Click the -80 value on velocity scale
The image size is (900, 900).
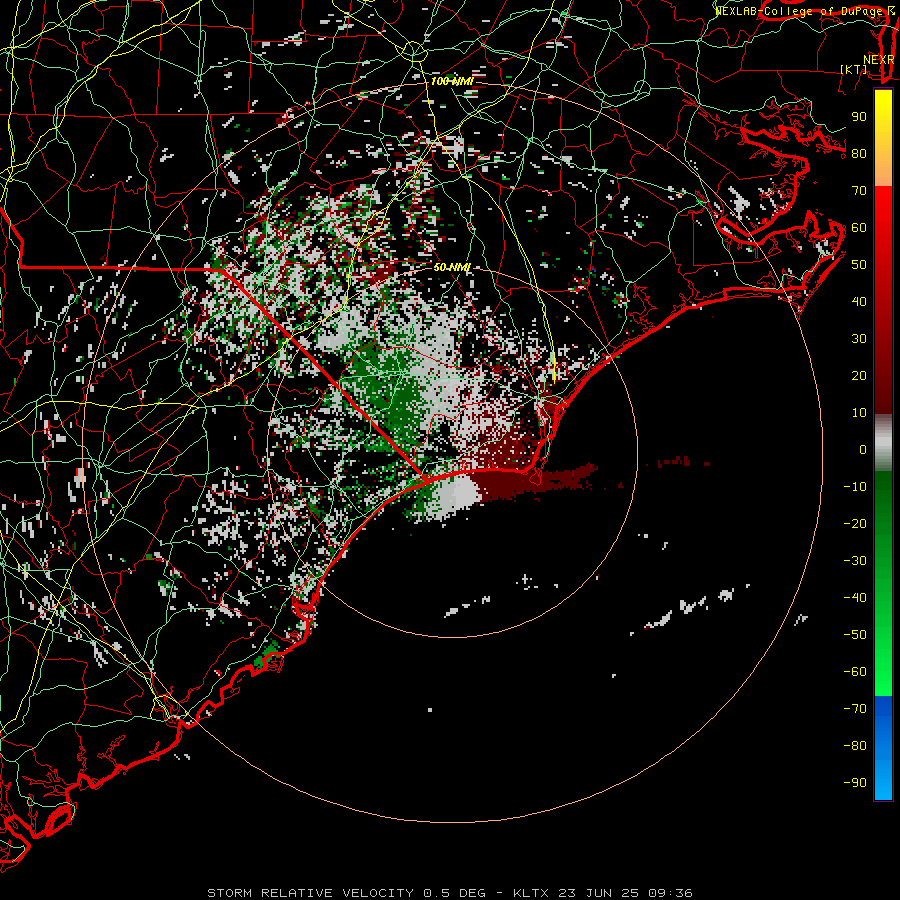tap(855, 746)
